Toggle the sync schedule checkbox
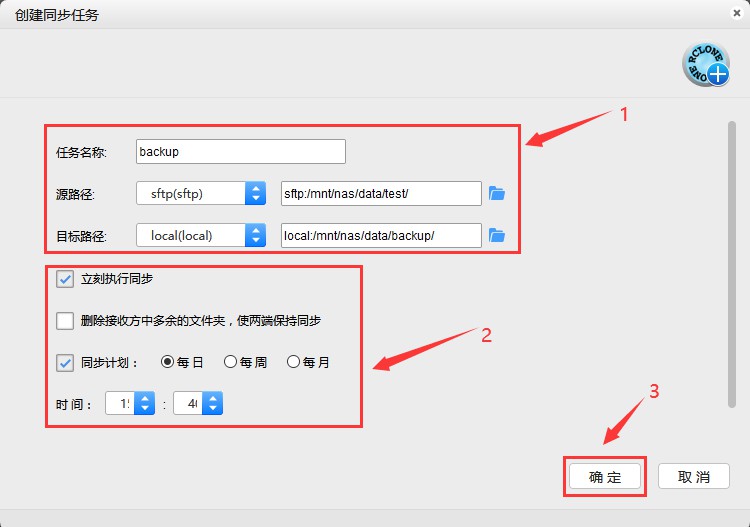This screenshot has width=750, height=527. 65,362
